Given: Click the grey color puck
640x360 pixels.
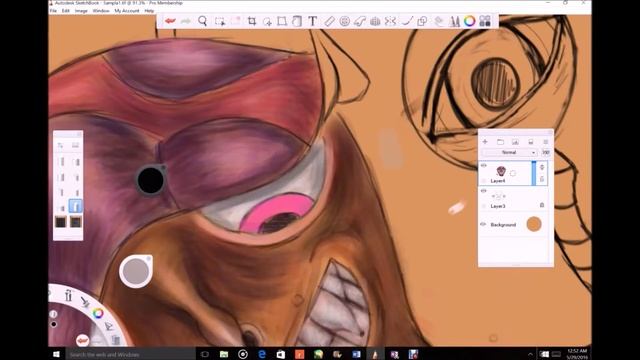Looking at the screenshot, I should coord(136,271).
